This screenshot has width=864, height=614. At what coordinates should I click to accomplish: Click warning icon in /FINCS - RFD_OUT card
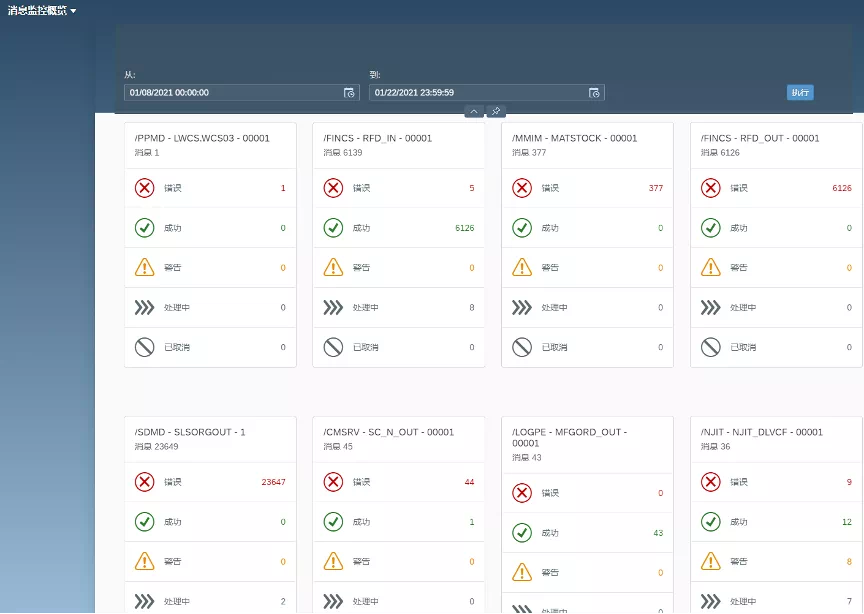(x=711, y=267)
